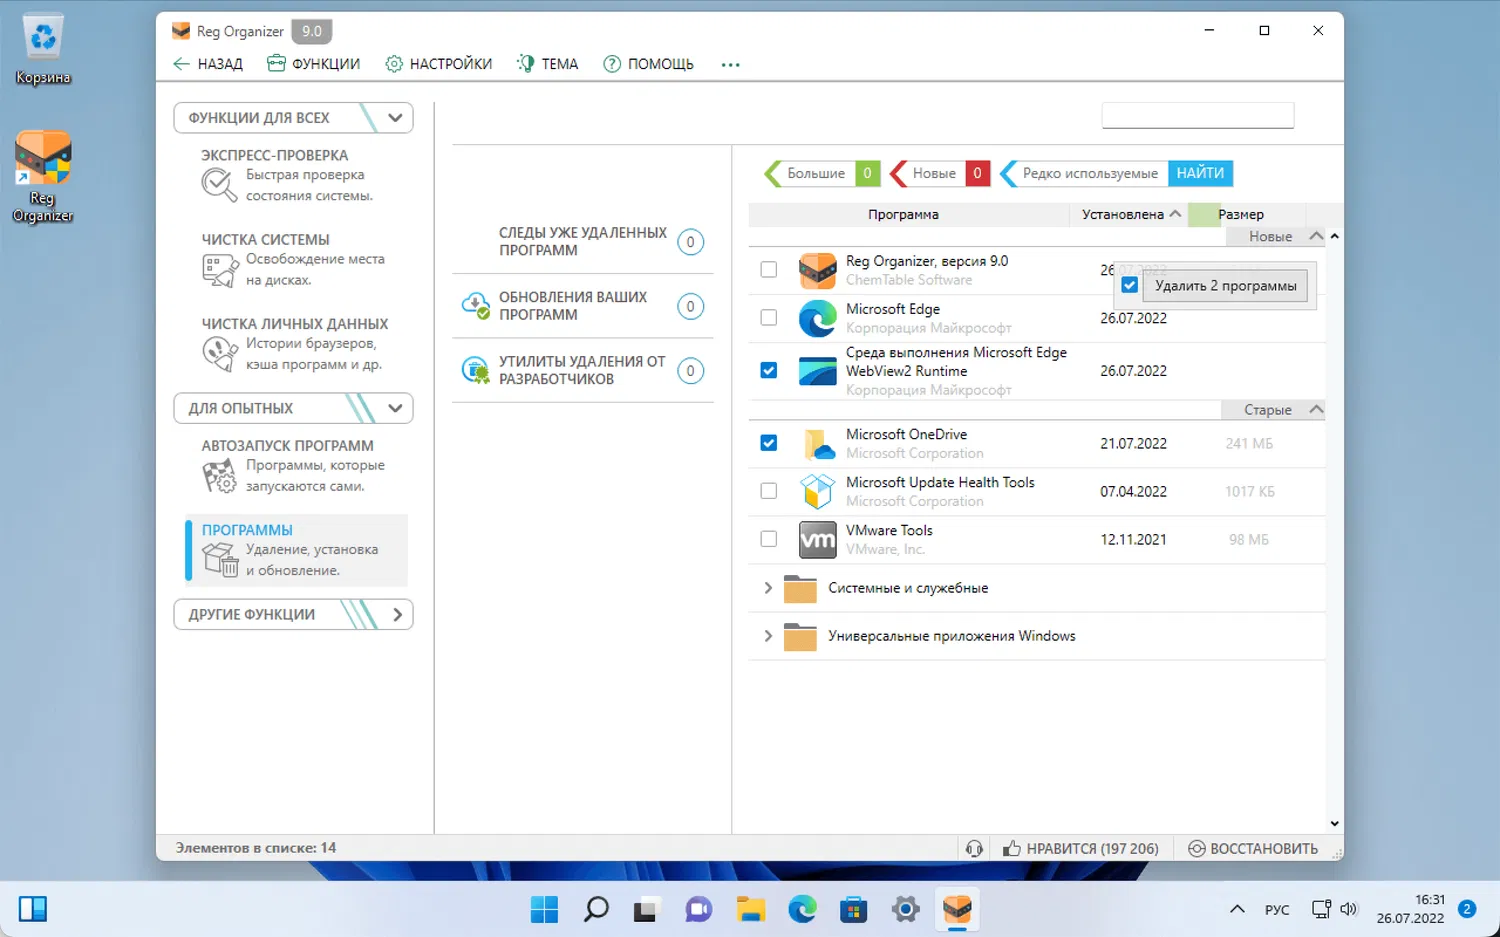Viewport: 1500px width, 937px height.
Task: Open the taskbar clock and date
Action: (x=1410, y=909)
